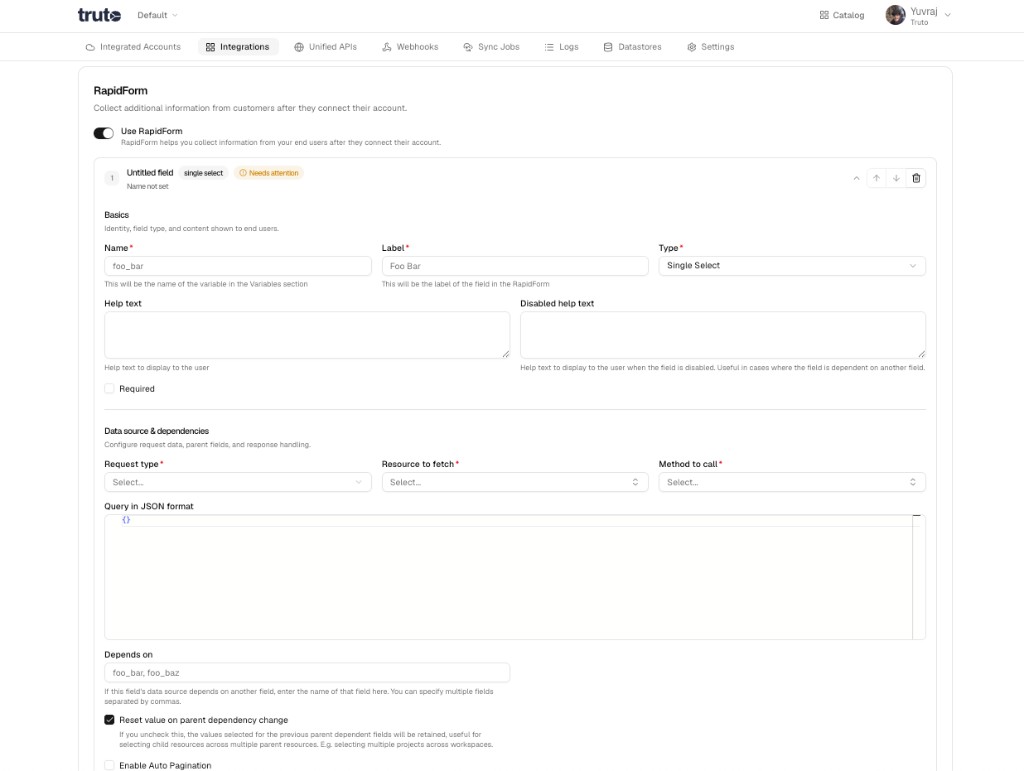Select the Integrations tab
The image size is (1024, 771).
point(238,47)
